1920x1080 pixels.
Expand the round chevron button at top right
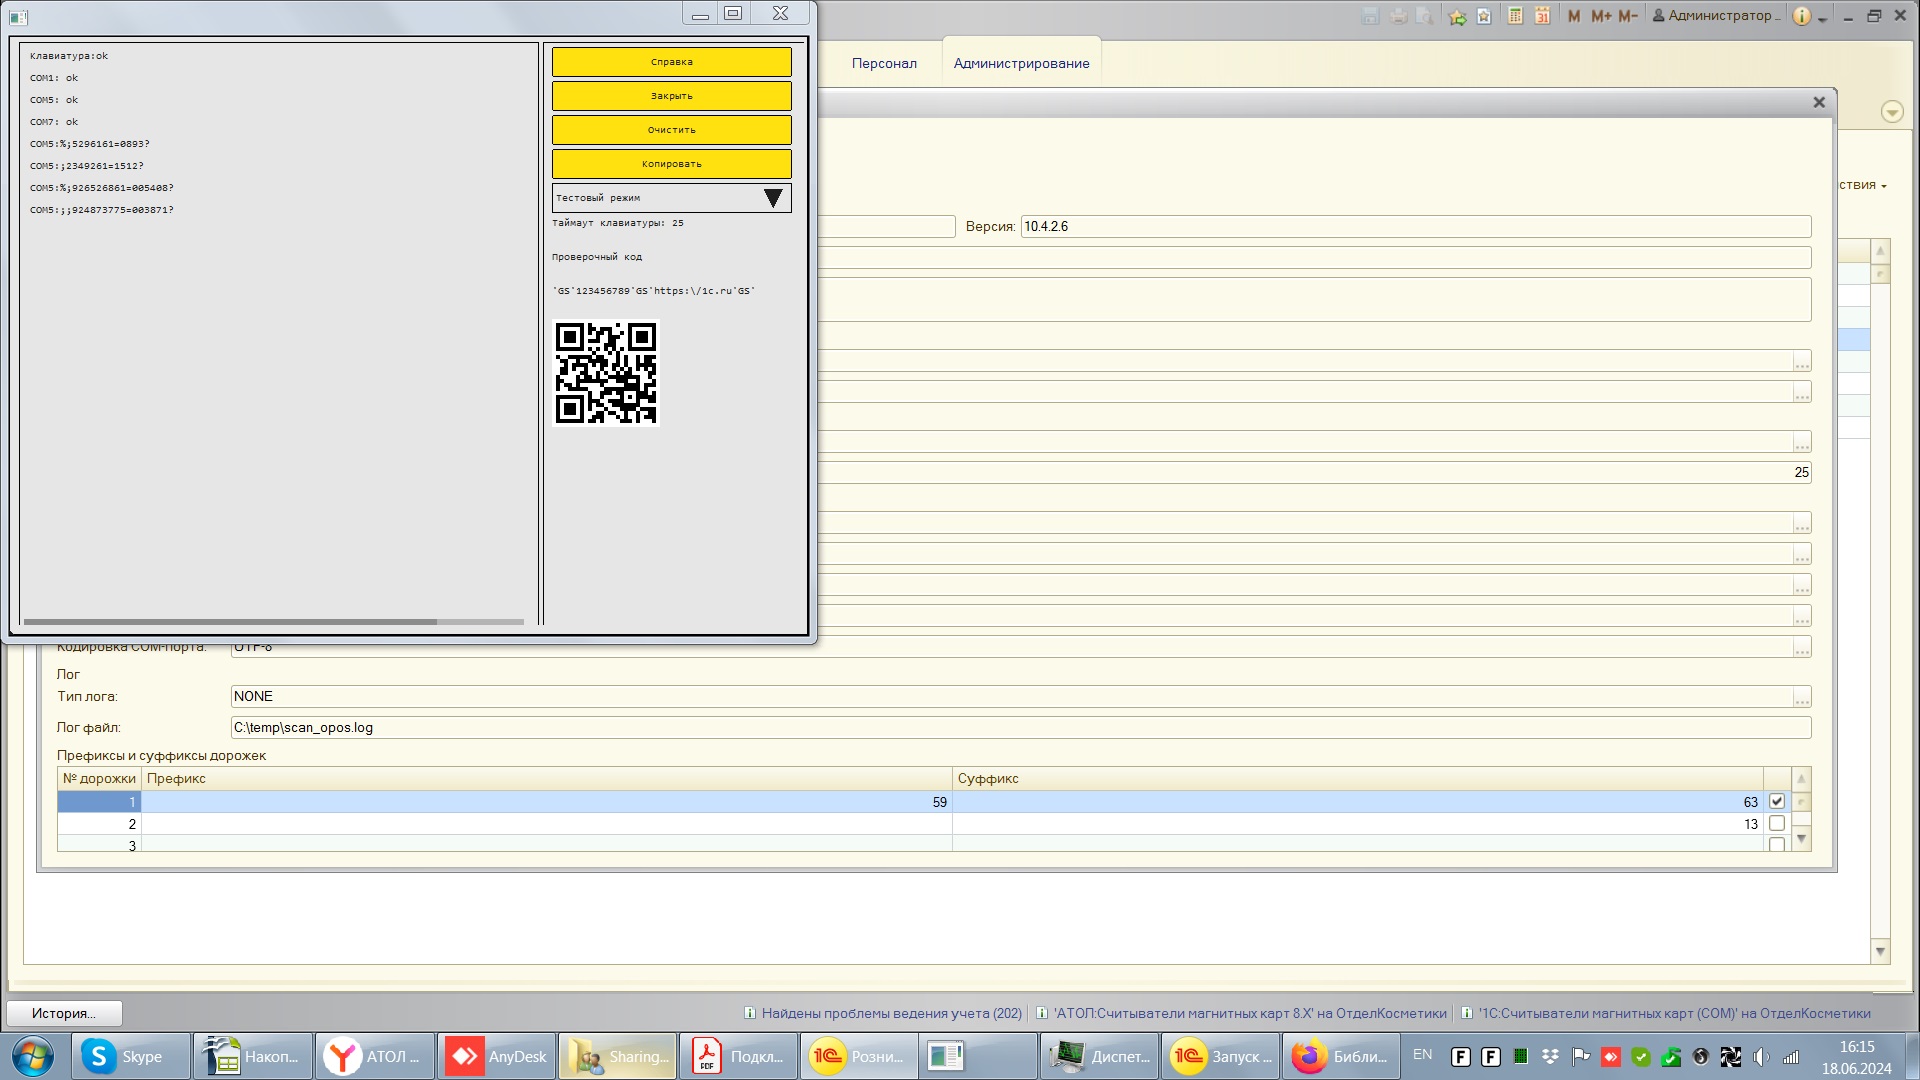tap(1891, 112)
